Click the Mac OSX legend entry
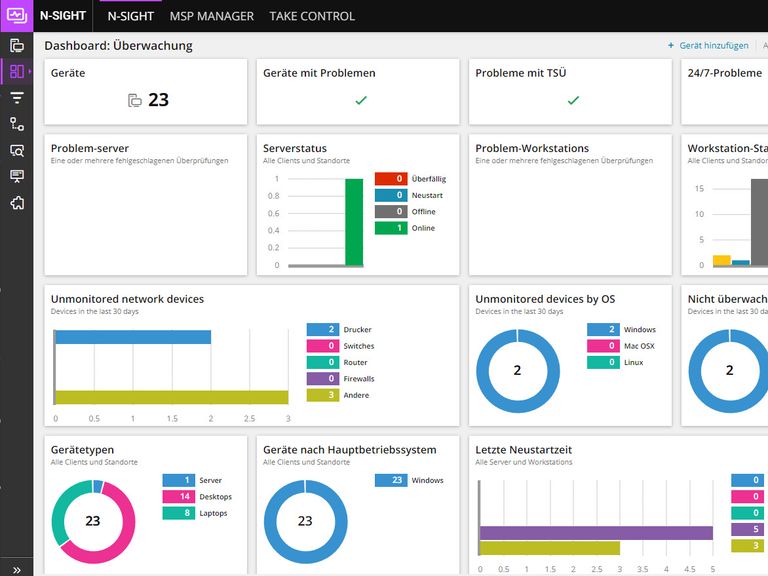Screen dimensions: 768x576 pyautogui.click(x=621, y=346)
